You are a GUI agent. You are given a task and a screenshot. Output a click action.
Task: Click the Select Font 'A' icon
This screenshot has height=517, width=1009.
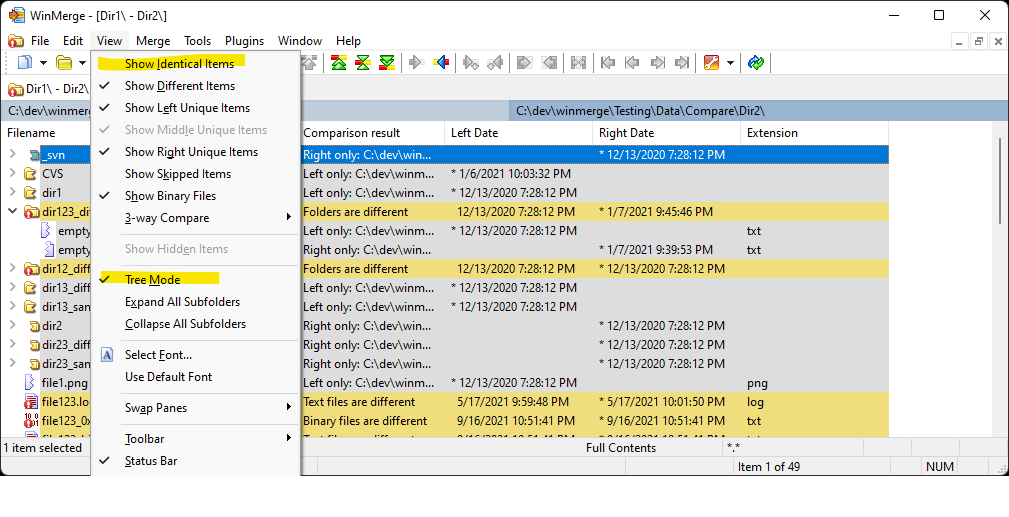coord(107,355)
